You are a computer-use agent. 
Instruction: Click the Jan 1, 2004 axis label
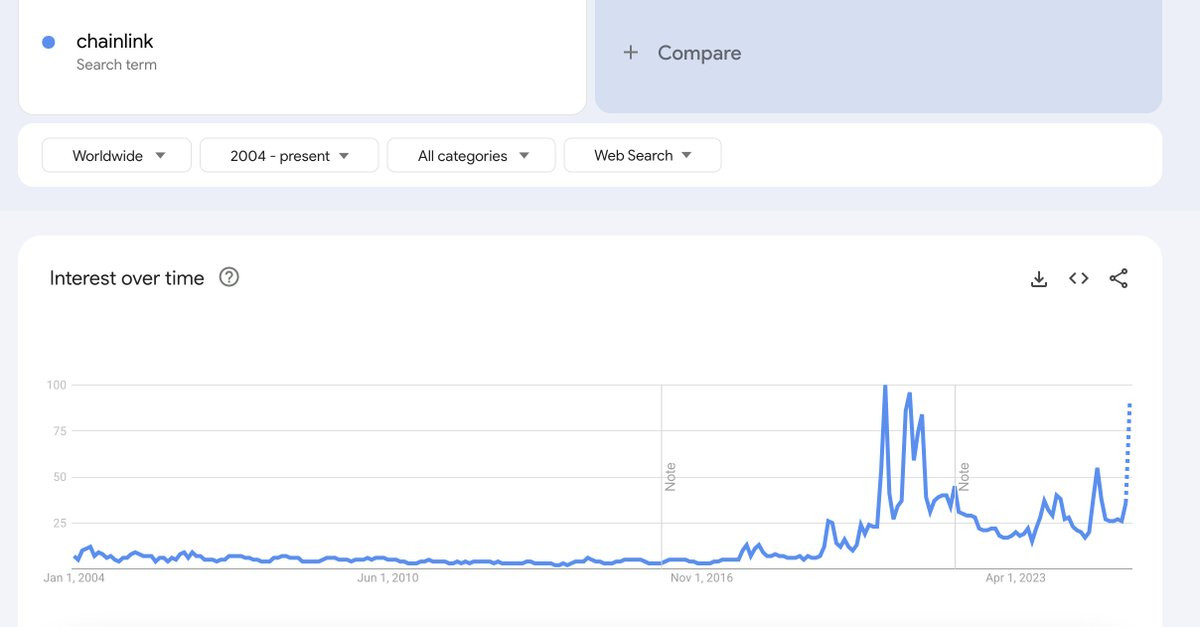click(x=74, y=578)
